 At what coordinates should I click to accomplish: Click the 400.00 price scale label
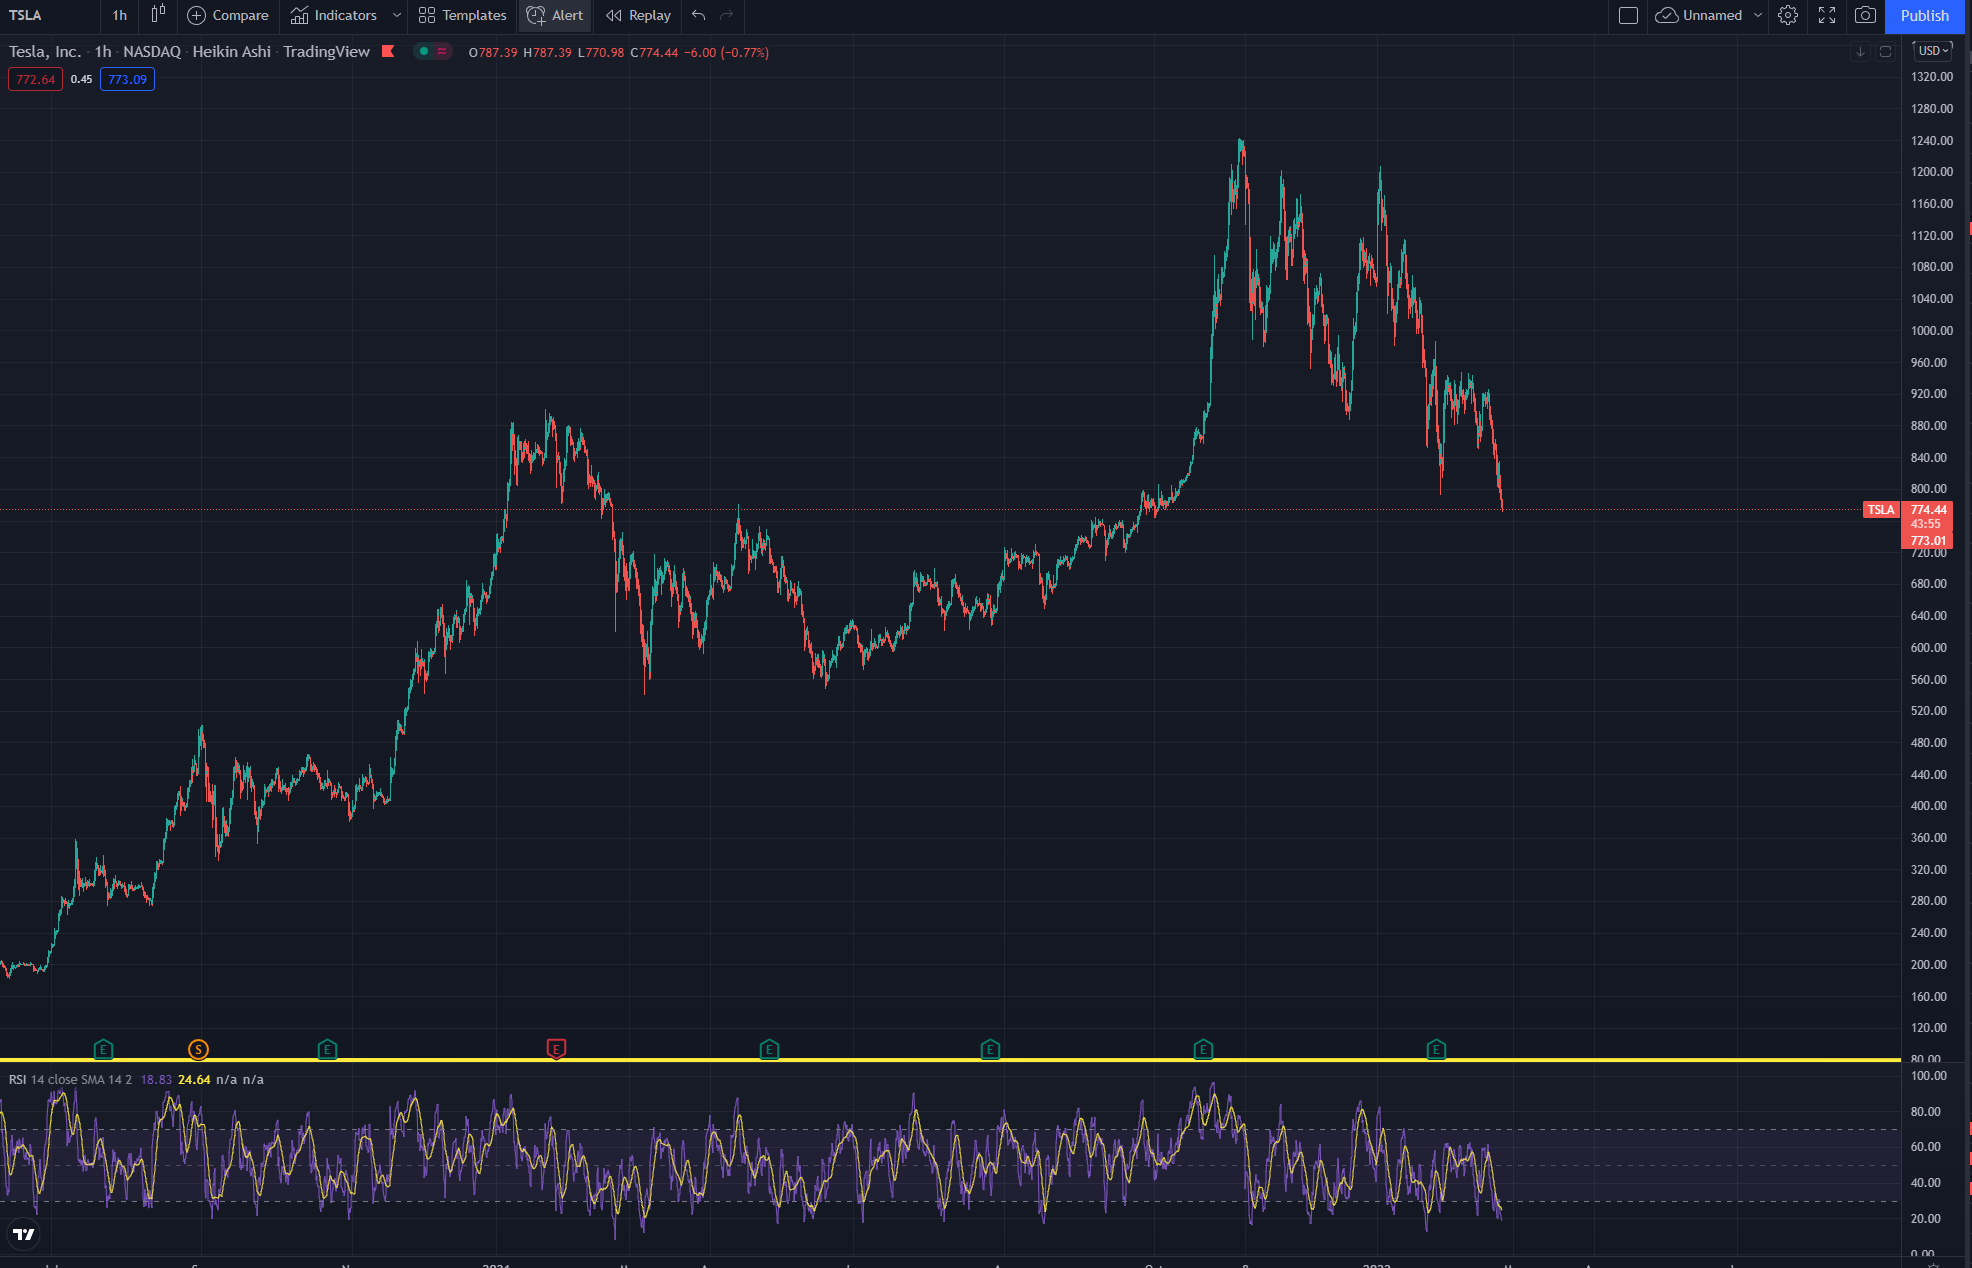tap(1929, 805)
